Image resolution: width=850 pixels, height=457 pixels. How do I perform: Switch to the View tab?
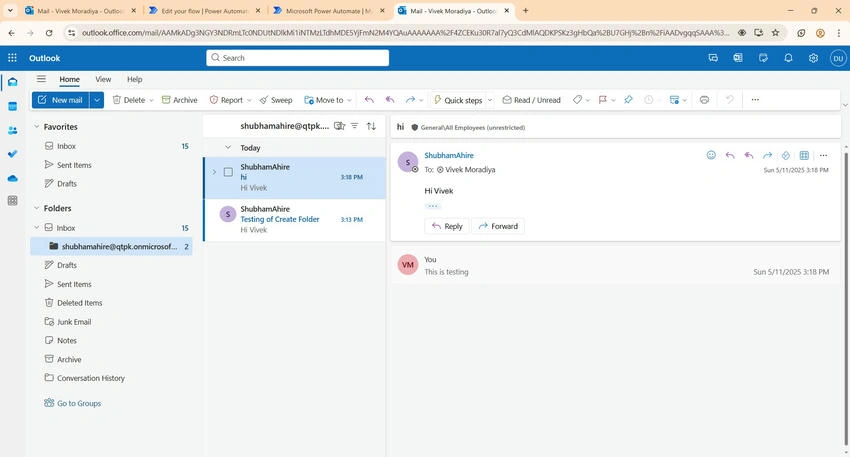coord(103,79)
